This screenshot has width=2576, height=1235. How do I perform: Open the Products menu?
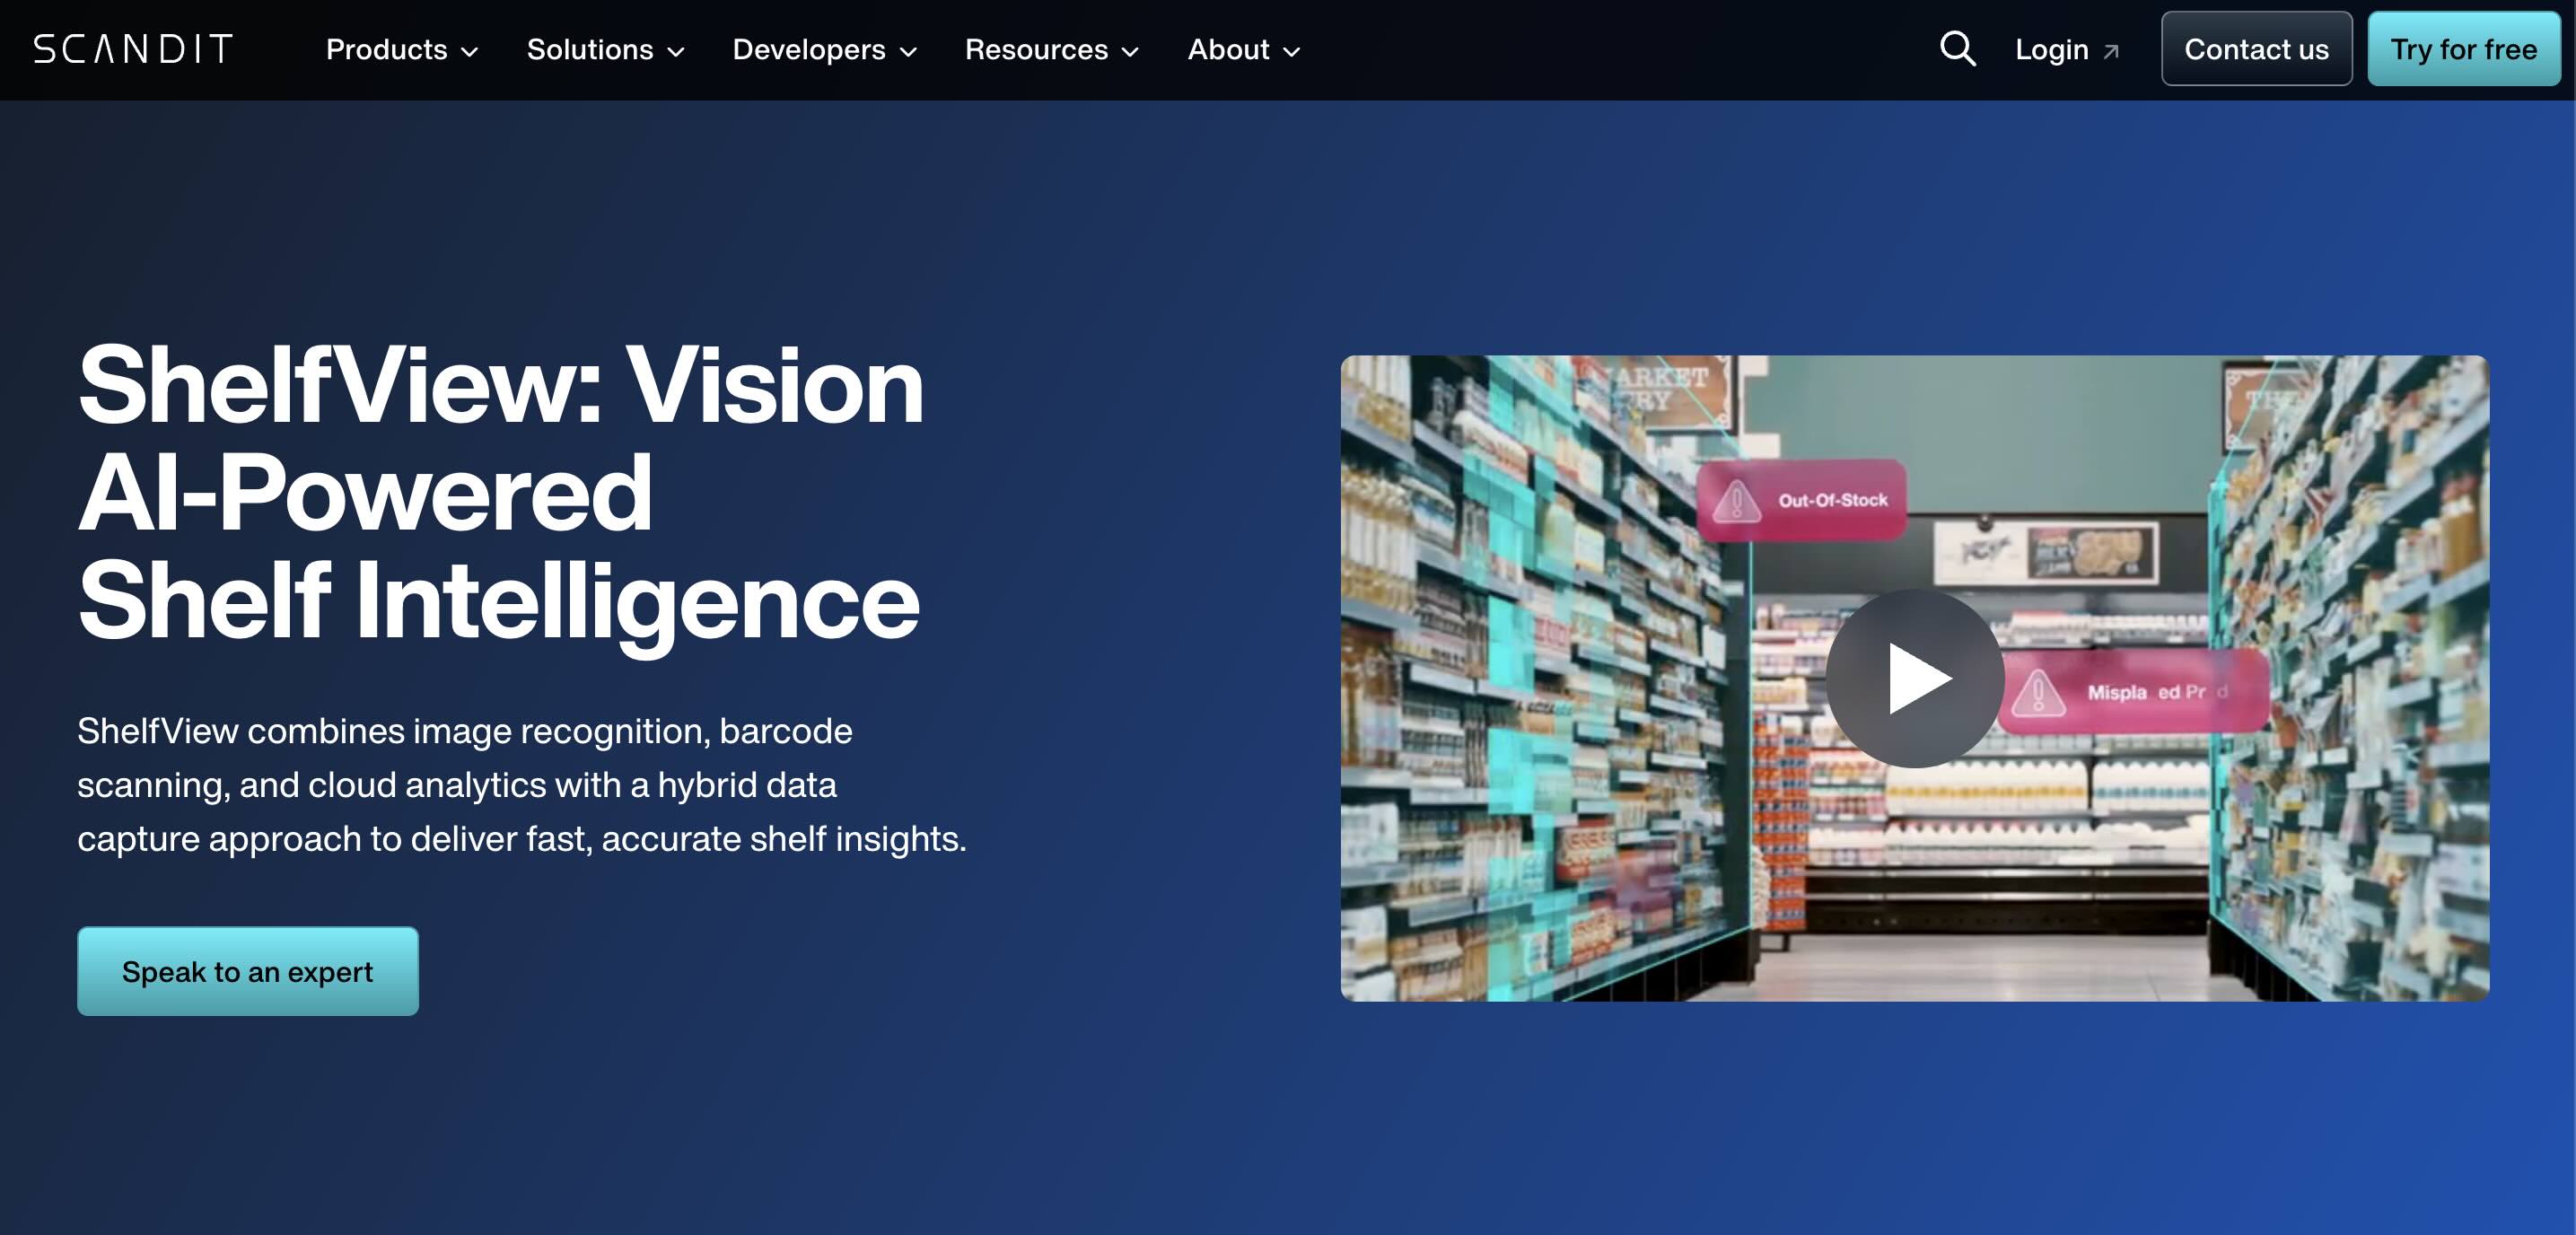(402, 49)
